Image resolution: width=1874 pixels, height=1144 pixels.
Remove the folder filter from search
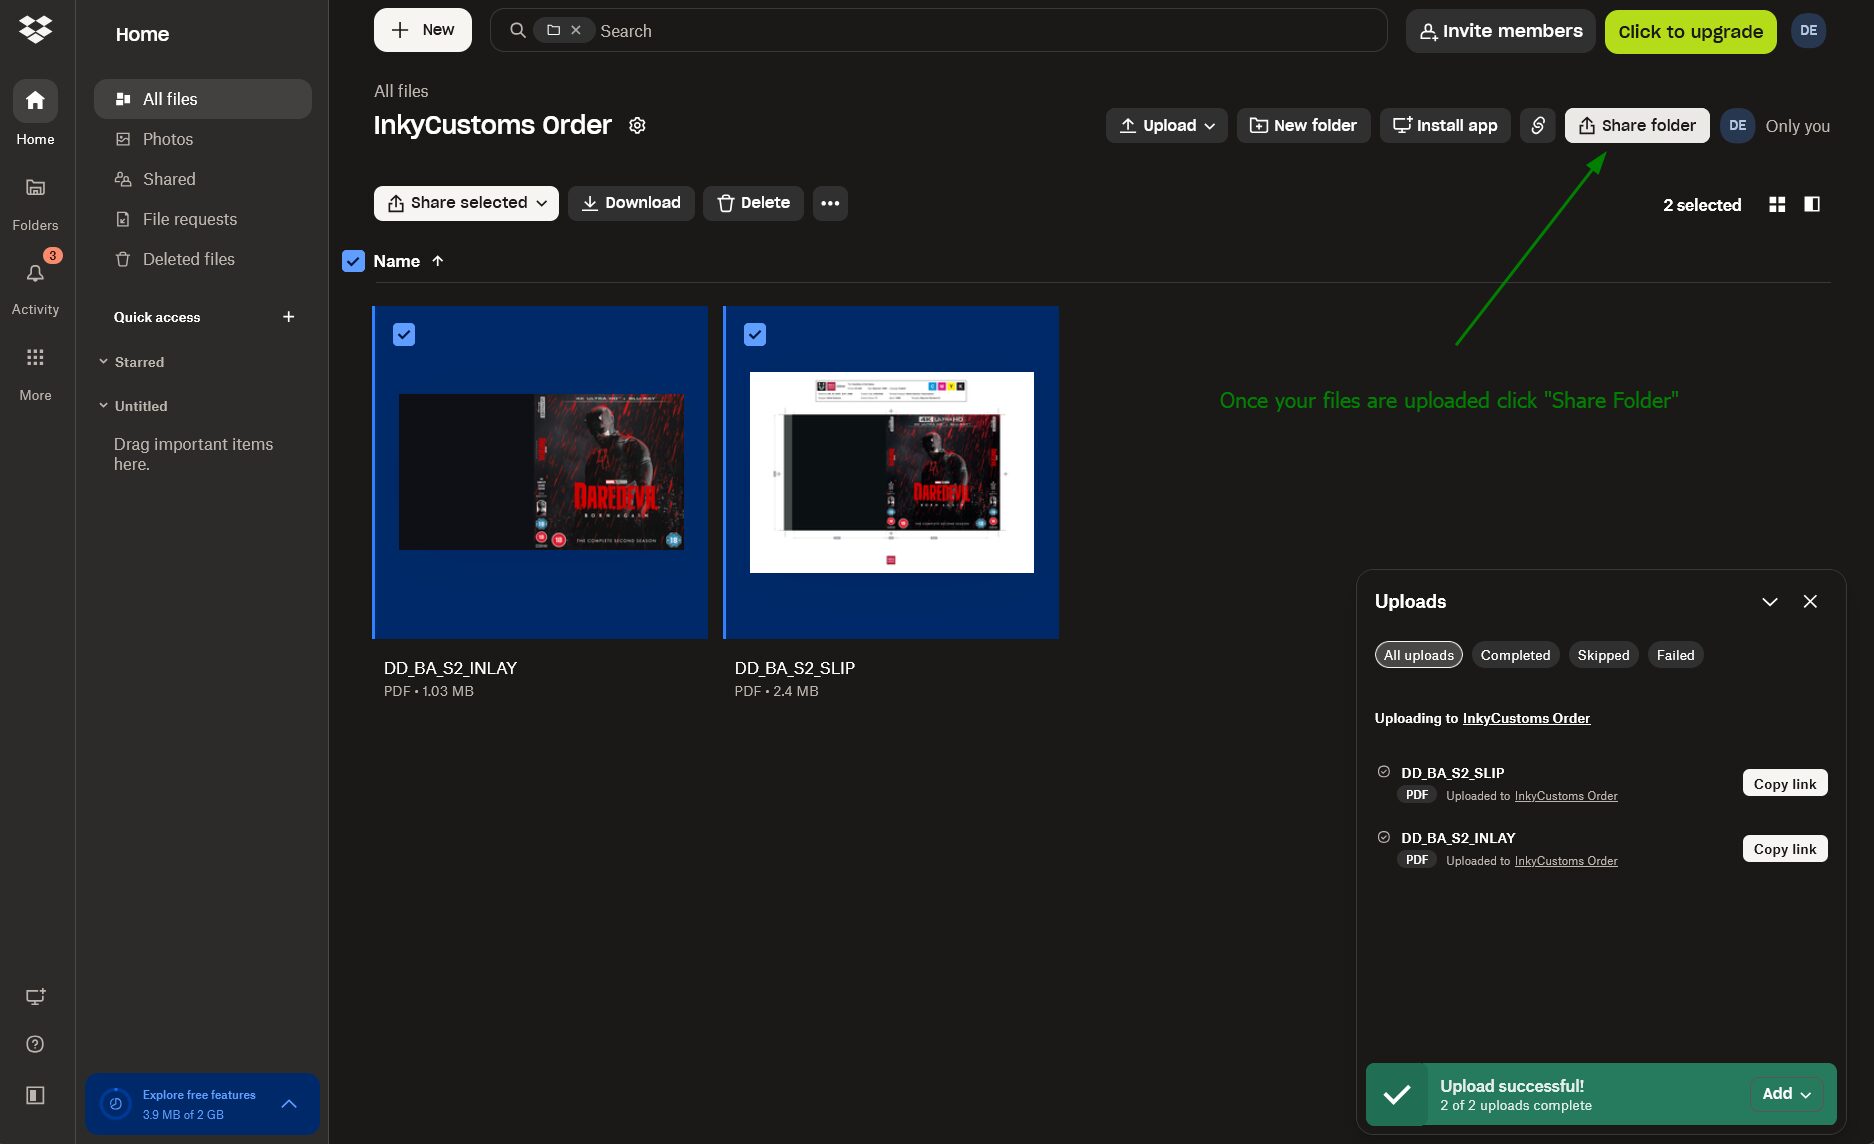click(x=576, y=30)
